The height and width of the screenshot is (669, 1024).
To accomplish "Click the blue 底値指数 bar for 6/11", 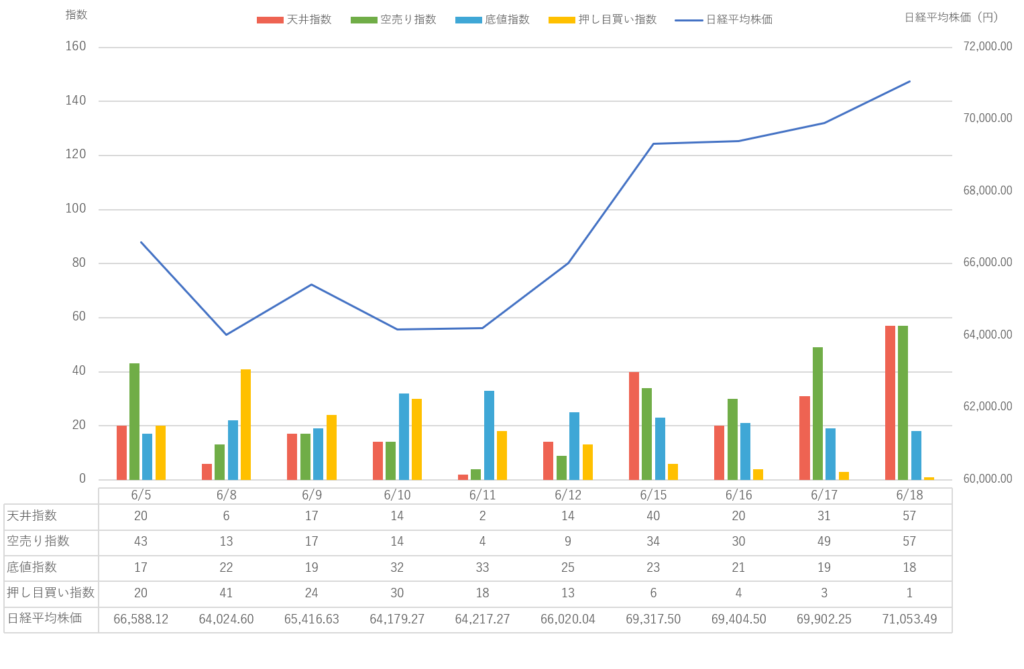I will [489, 436].
